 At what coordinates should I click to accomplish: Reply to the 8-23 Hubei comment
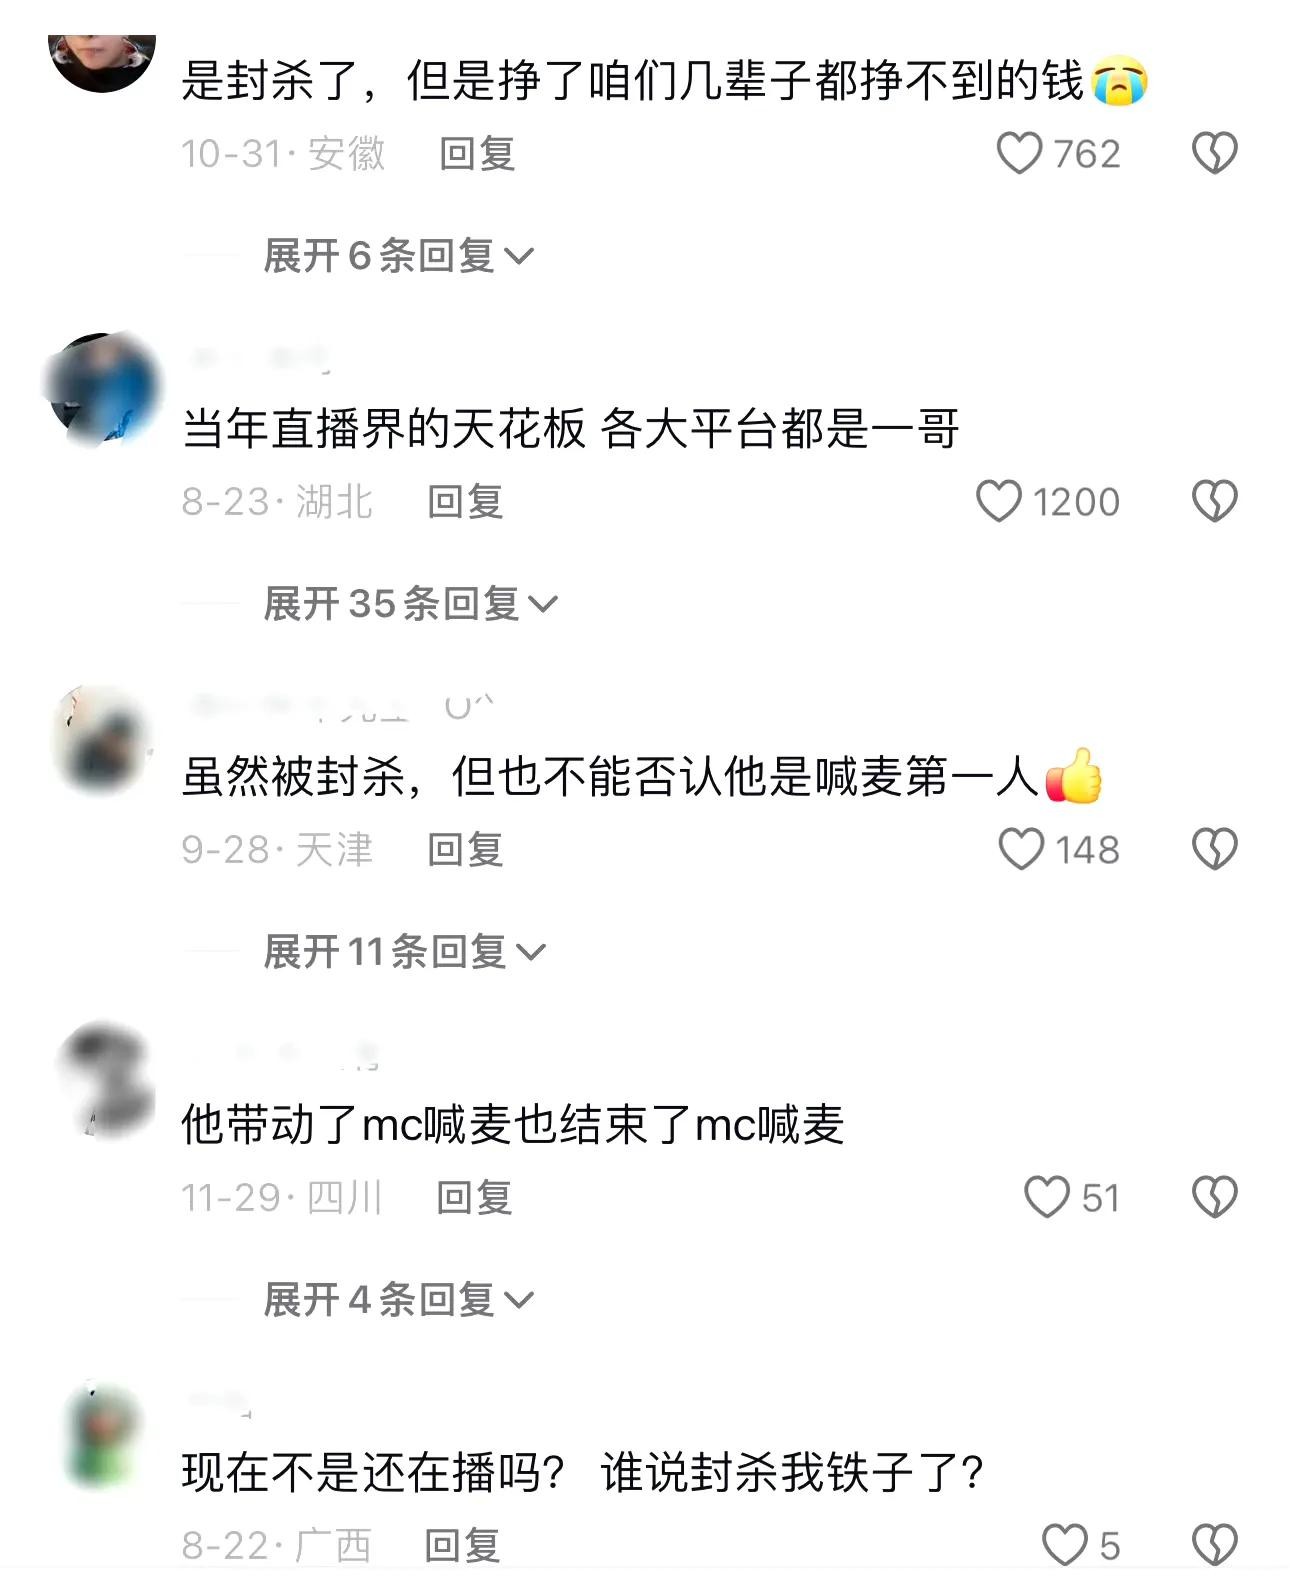465,502
